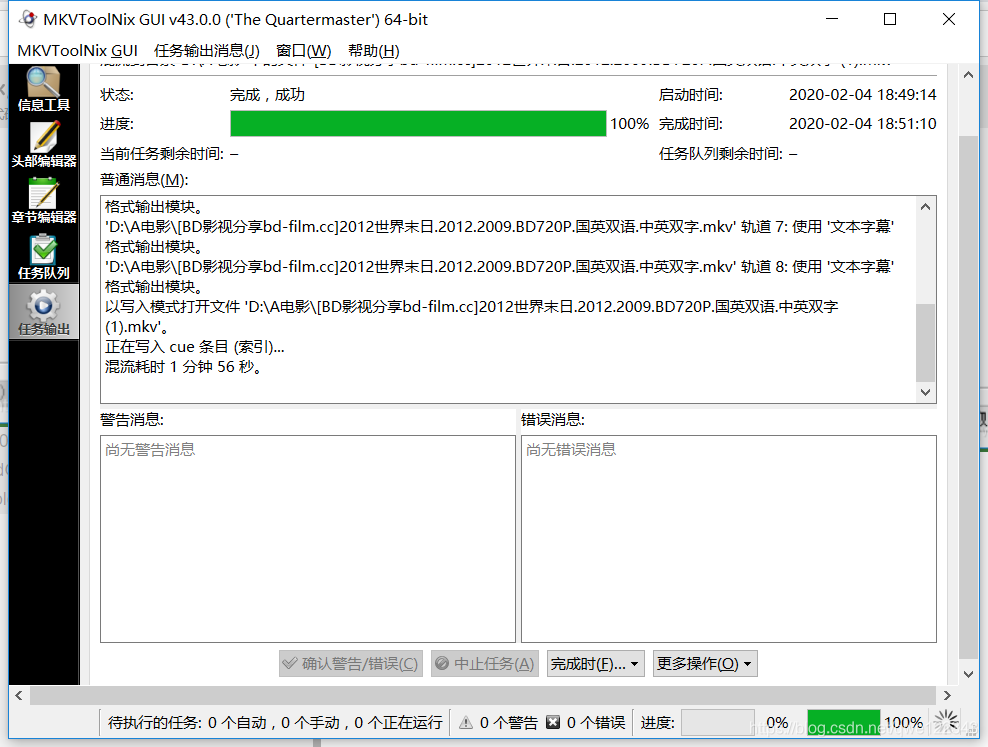
Task: Open the 帮助(H) menu
Action: (374, 50)
